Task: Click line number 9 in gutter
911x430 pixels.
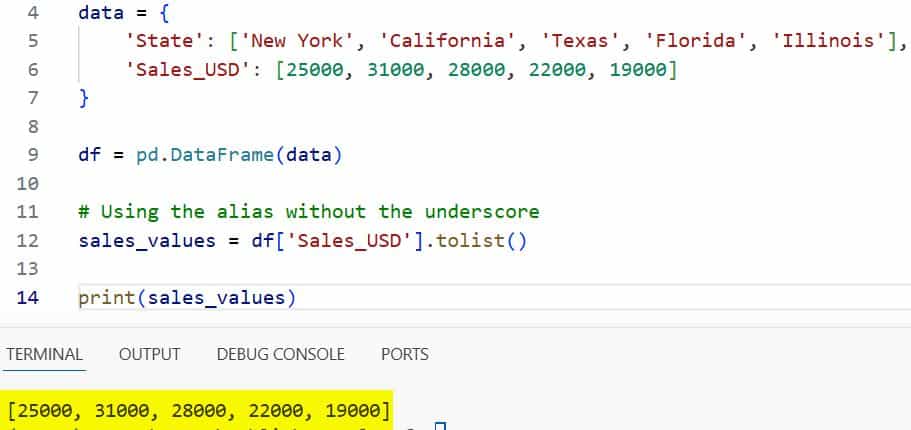Action: point(33,155)
